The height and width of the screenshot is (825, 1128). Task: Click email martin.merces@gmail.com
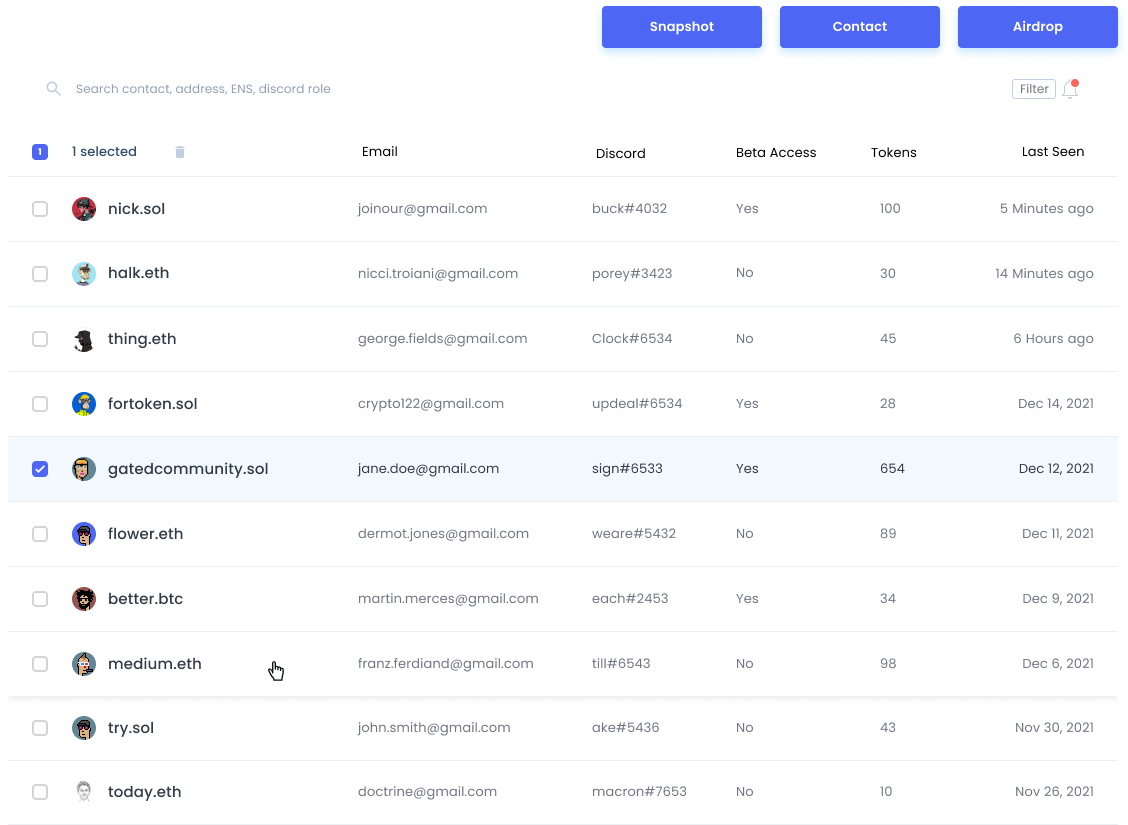[447, 598]
